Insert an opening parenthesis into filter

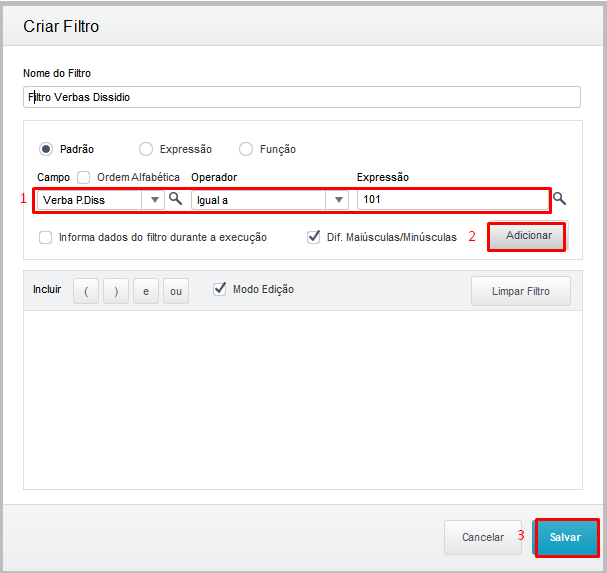pyautogui.click(x=86, y=291)
